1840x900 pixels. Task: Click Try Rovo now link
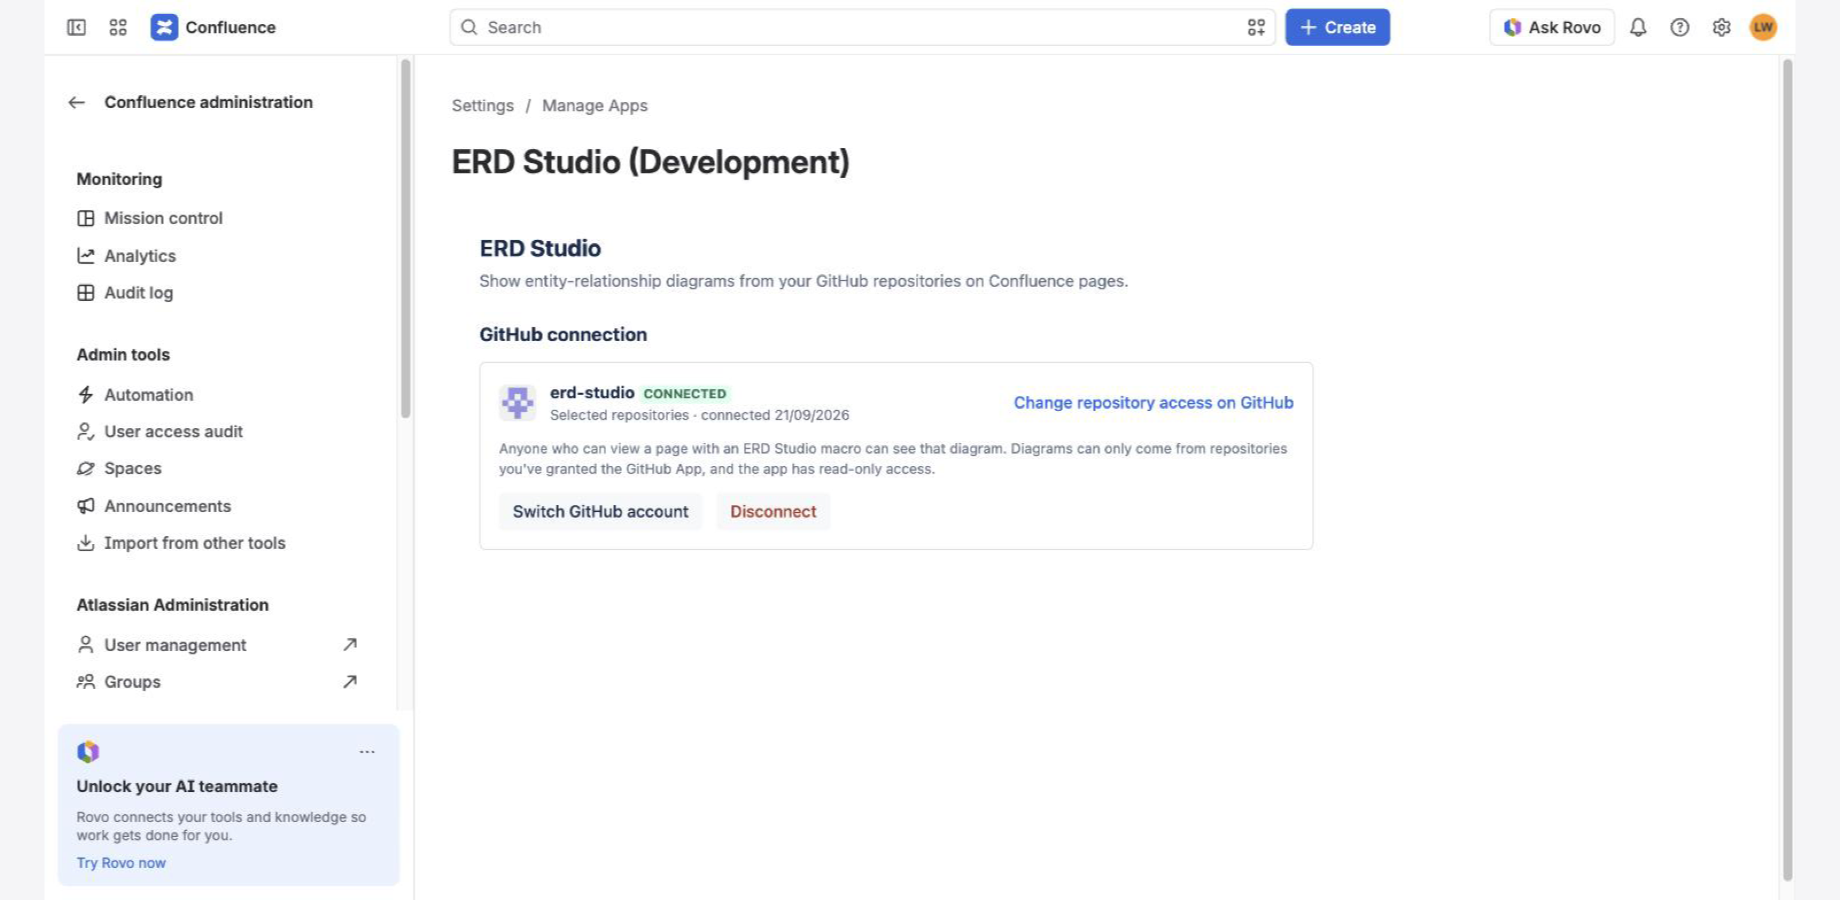121,863
